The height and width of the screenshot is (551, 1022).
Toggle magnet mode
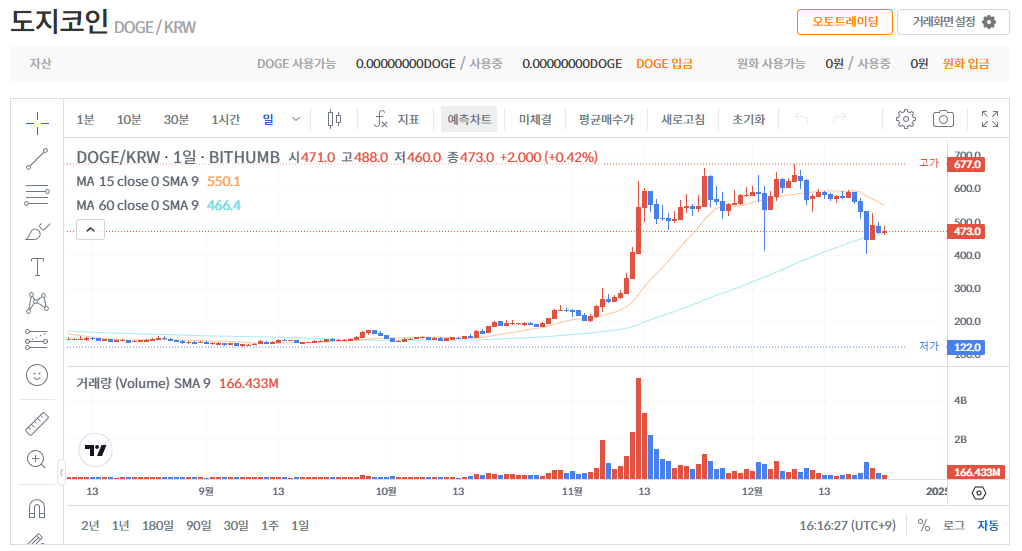[37, 508]
